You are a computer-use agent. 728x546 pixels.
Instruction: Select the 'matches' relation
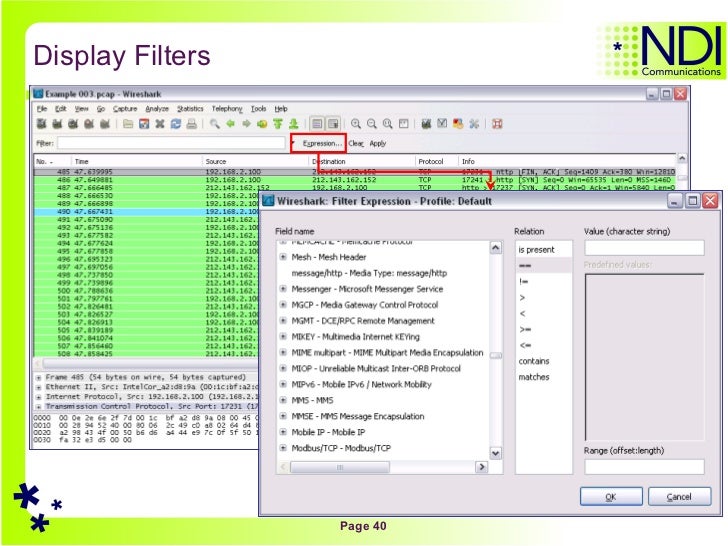[534, 377]
